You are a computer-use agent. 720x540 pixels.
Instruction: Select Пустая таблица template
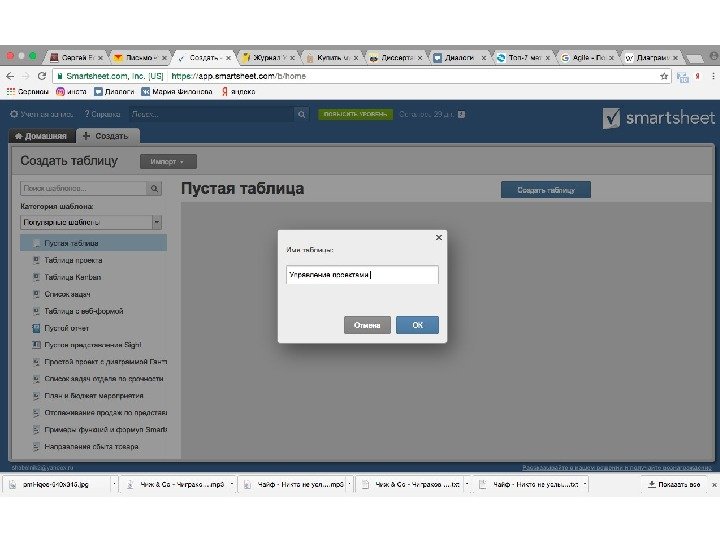click(x=93, y=243)
